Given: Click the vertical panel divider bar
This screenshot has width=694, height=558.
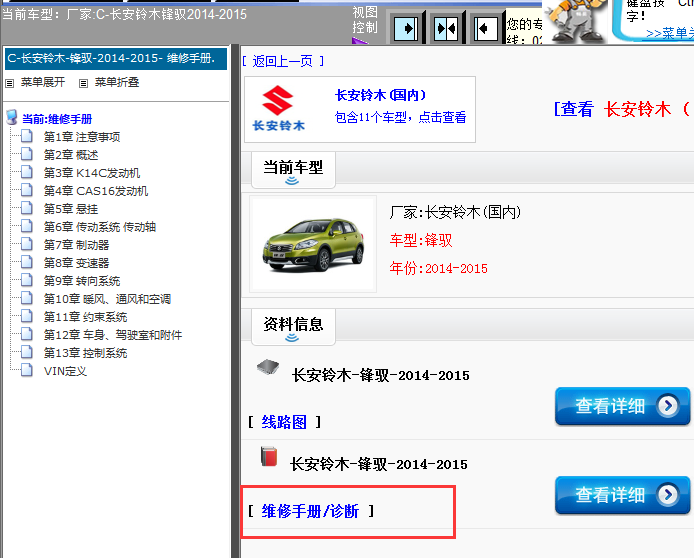Looking at the screenshot, I should pyautogui.click(x=235, y=301).
